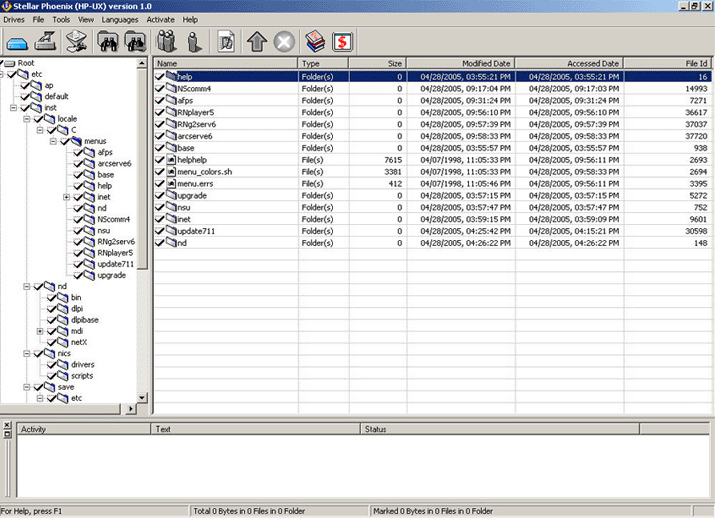Click the document log toolbar icon

226,41
